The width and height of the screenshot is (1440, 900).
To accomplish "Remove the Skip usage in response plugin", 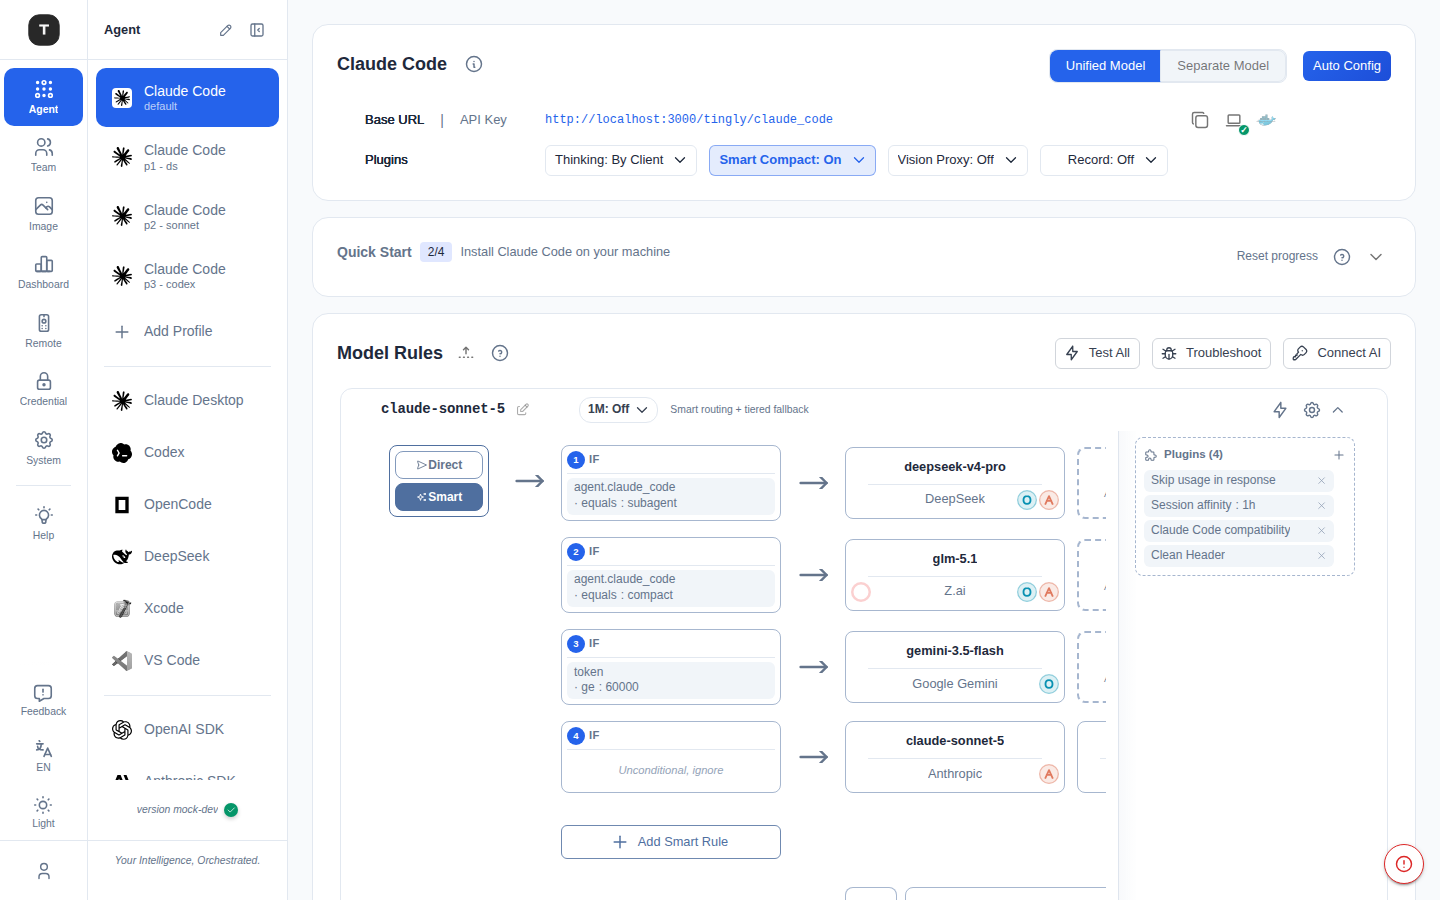I will coord(1321,480).
